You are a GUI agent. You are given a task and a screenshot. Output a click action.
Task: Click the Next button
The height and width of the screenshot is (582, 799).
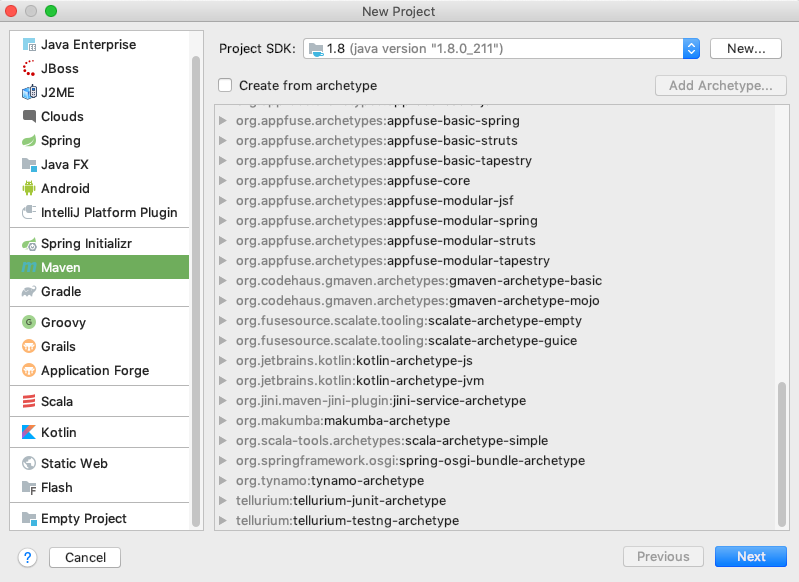tap(750, 557)
